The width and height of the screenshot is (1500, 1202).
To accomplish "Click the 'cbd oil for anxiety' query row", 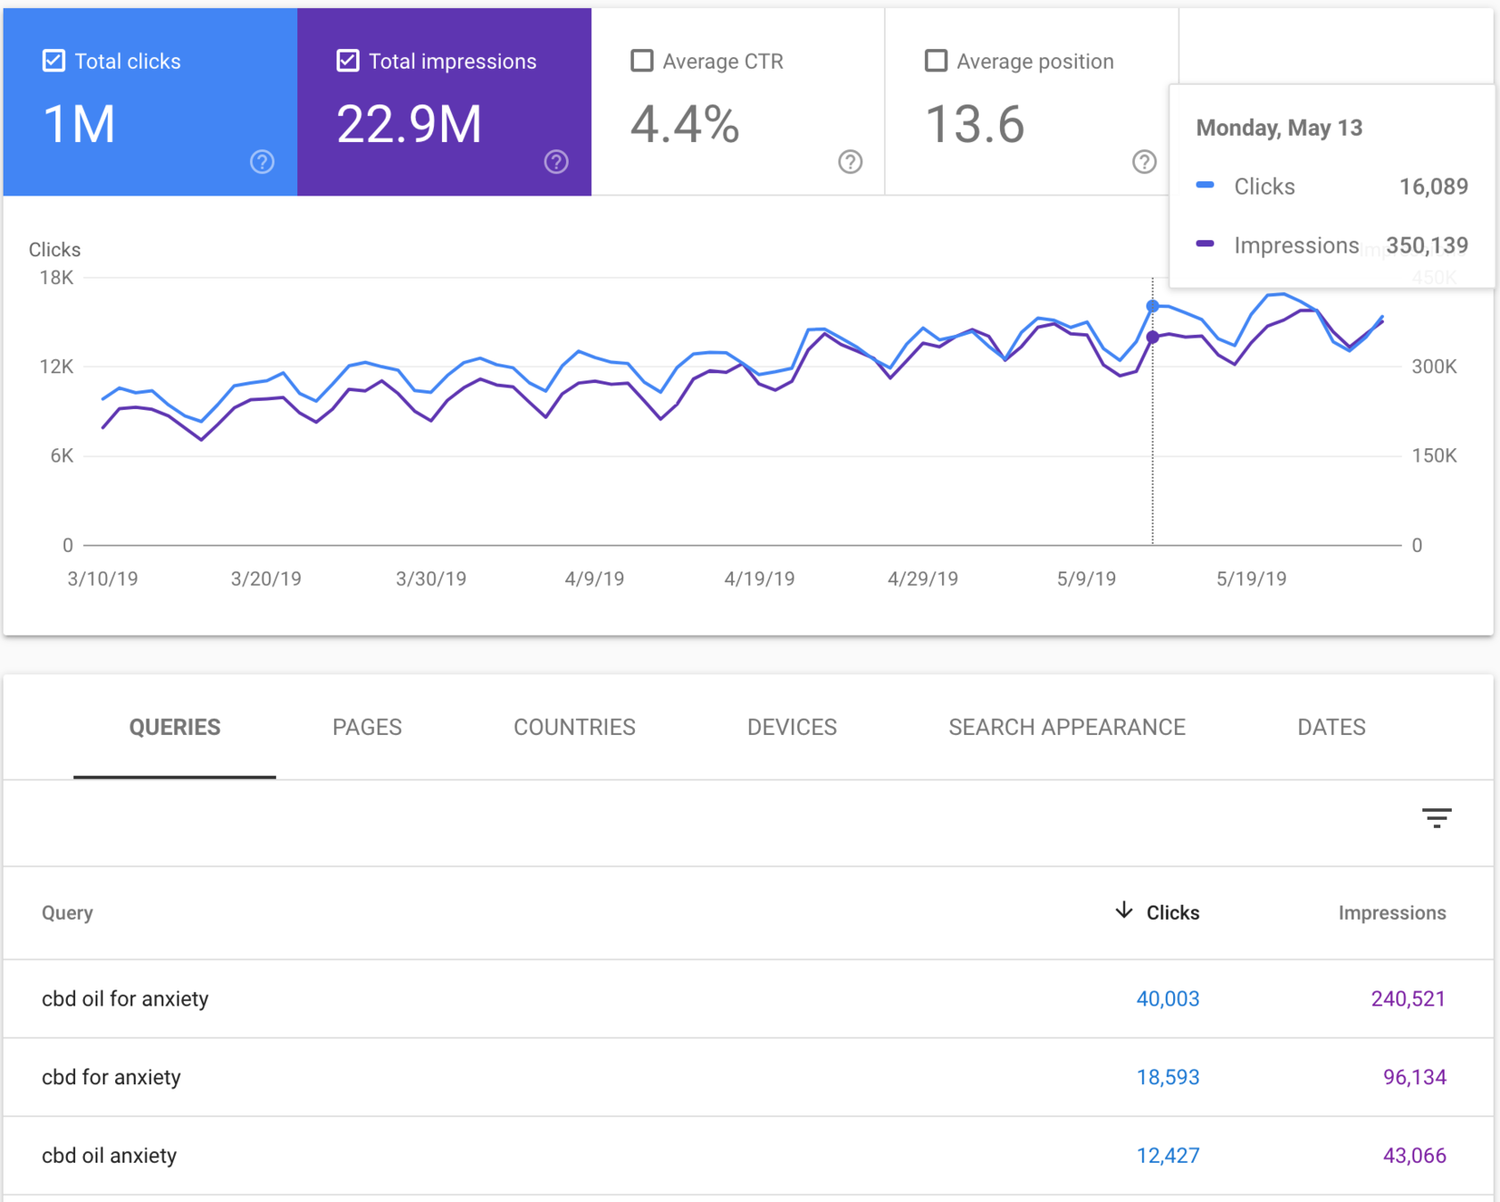I will click(x=125, y=999).
